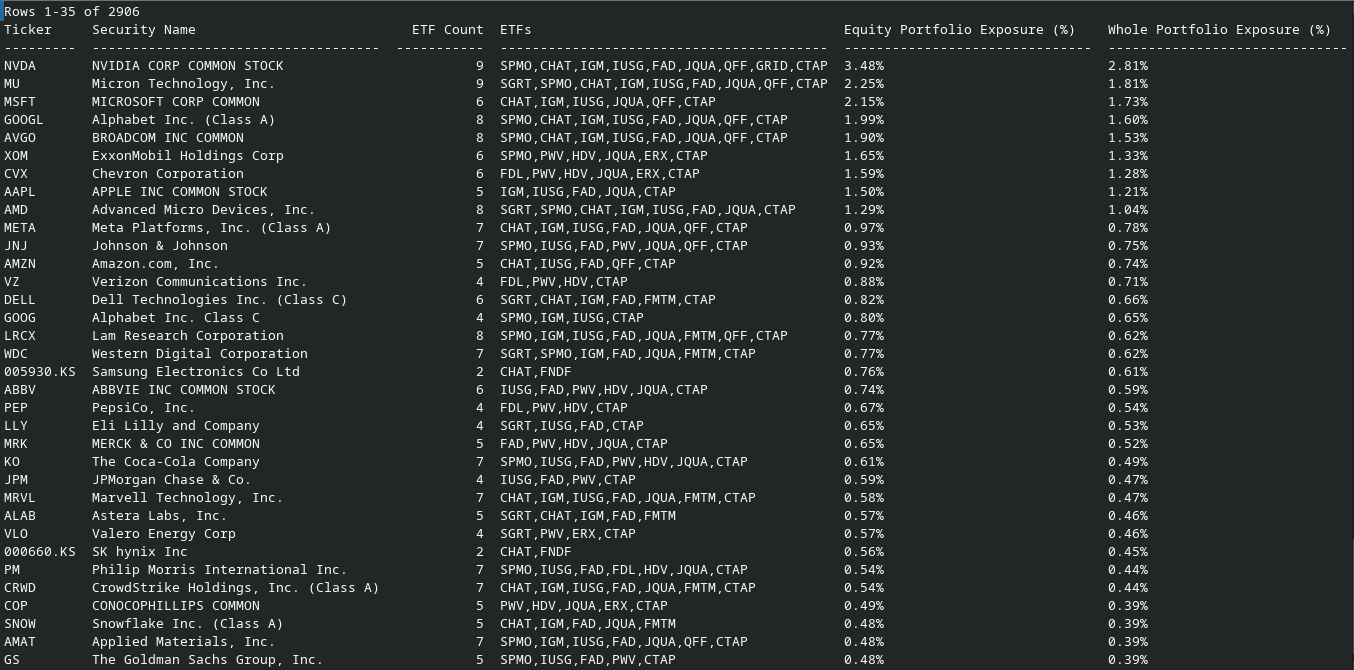
Task: Click the ETF Count column header
Action: pyautogui.click(x=448, y=30)
